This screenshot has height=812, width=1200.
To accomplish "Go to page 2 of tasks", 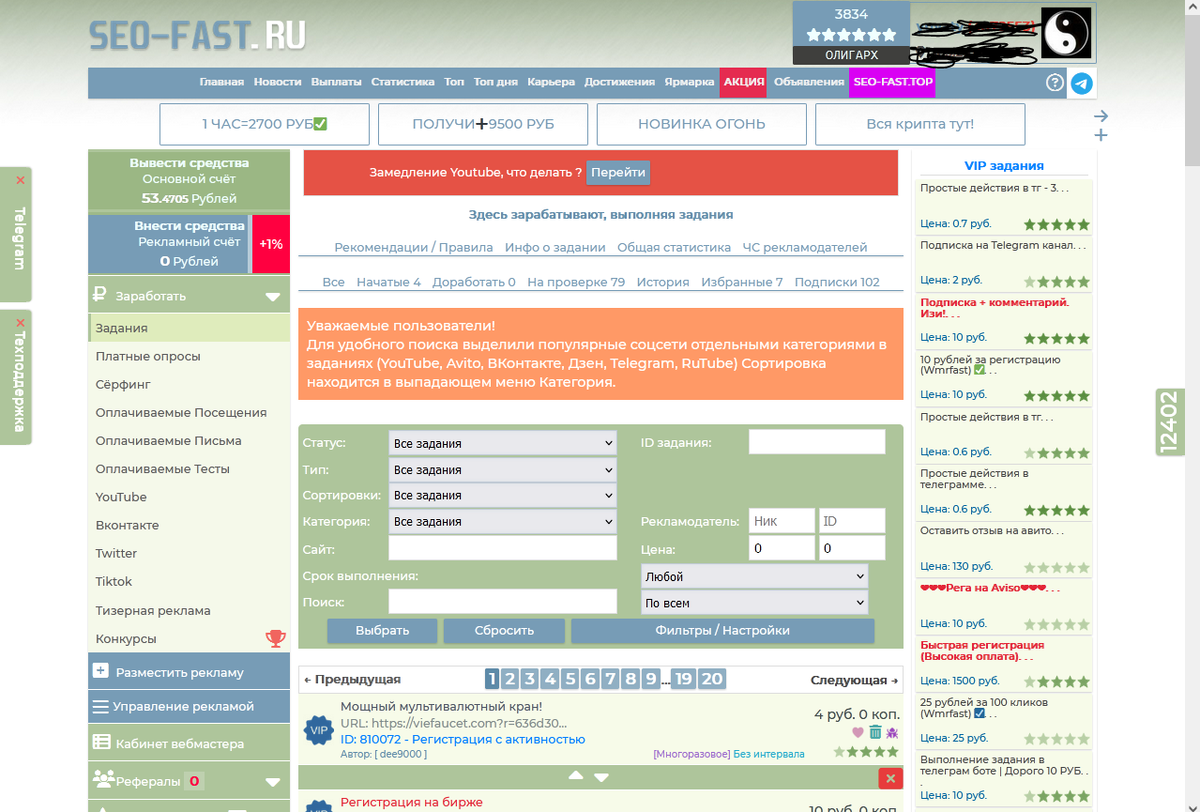I will [x=510, y=679].
